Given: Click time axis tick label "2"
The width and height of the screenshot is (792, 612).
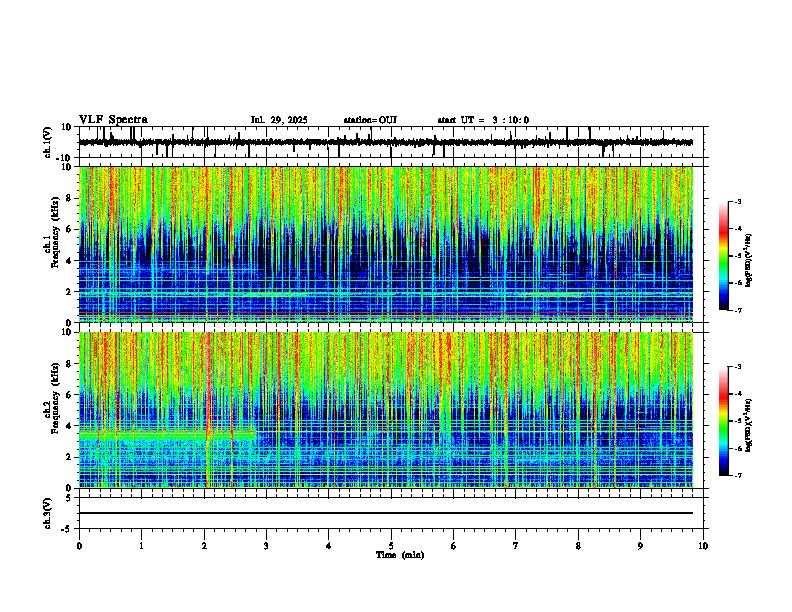Looking at the screenshot, I should point(204,546).
